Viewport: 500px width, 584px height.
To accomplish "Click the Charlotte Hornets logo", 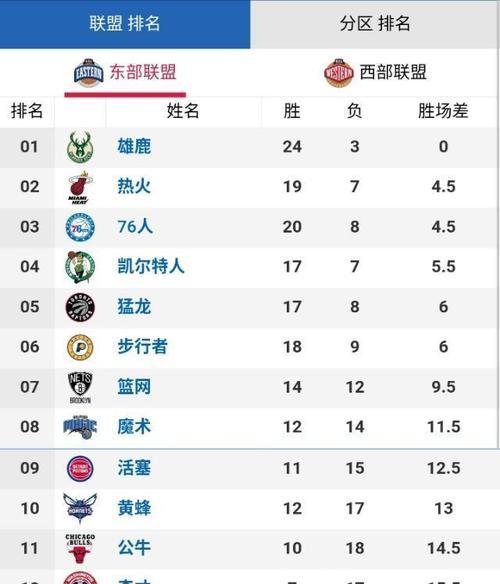I will coord(80,508).
